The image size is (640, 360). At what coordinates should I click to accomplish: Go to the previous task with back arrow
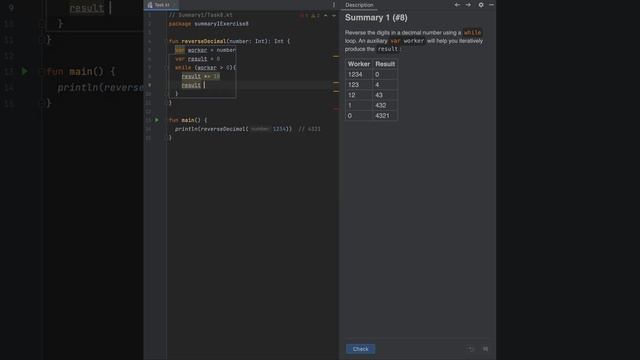(457, 5)
